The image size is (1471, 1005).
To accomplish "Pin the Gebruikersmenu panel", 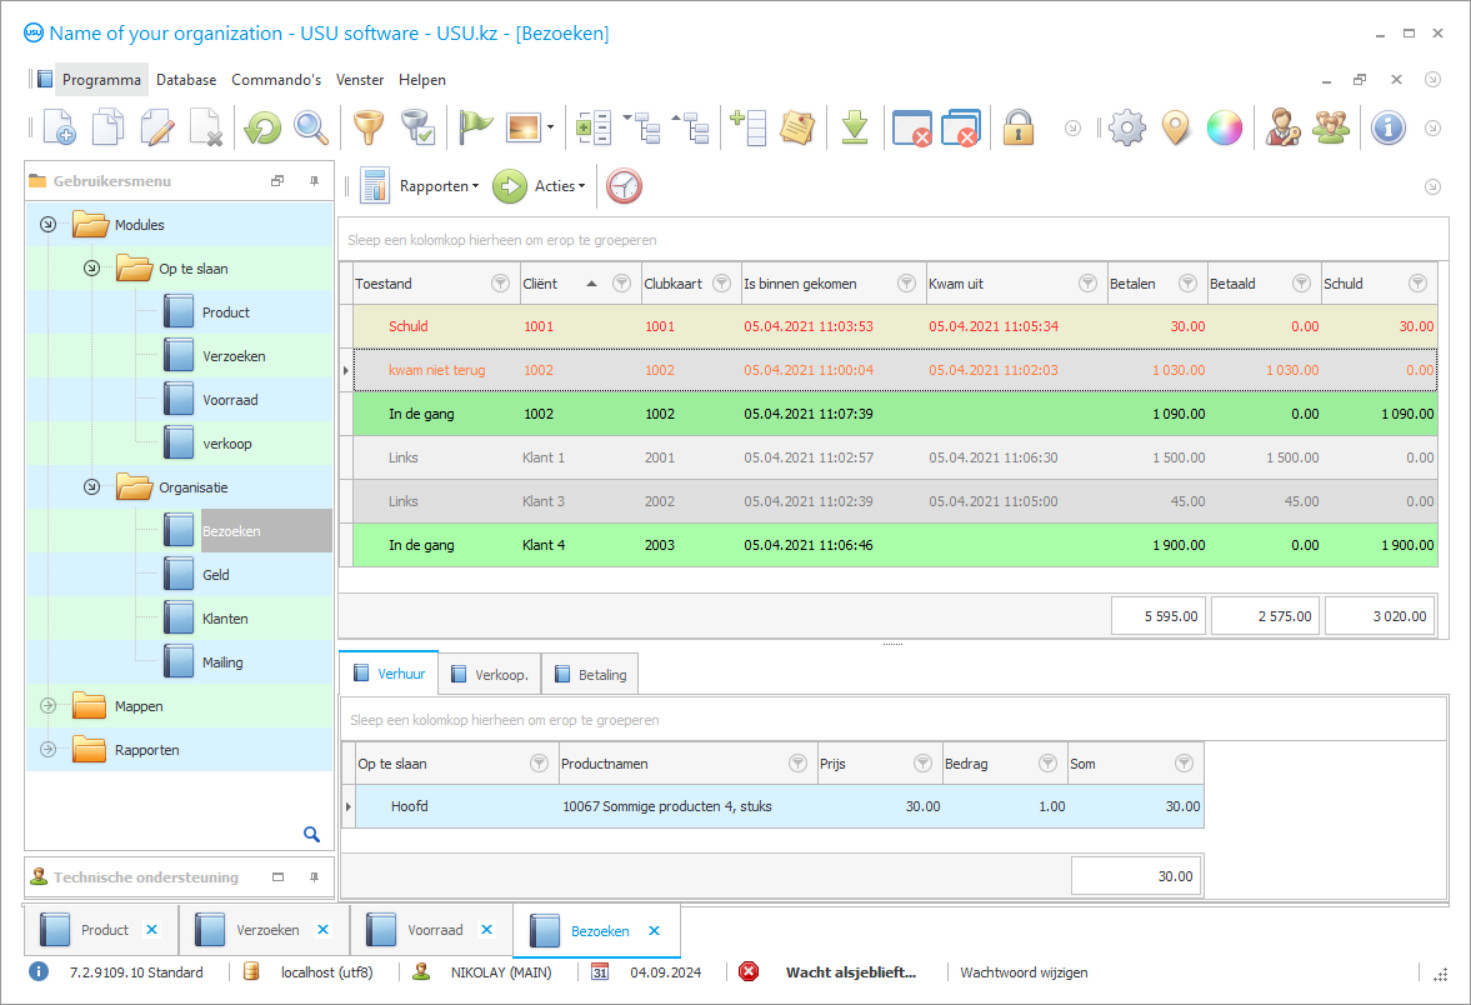I will pyautogui.click(x=314, y=181).
